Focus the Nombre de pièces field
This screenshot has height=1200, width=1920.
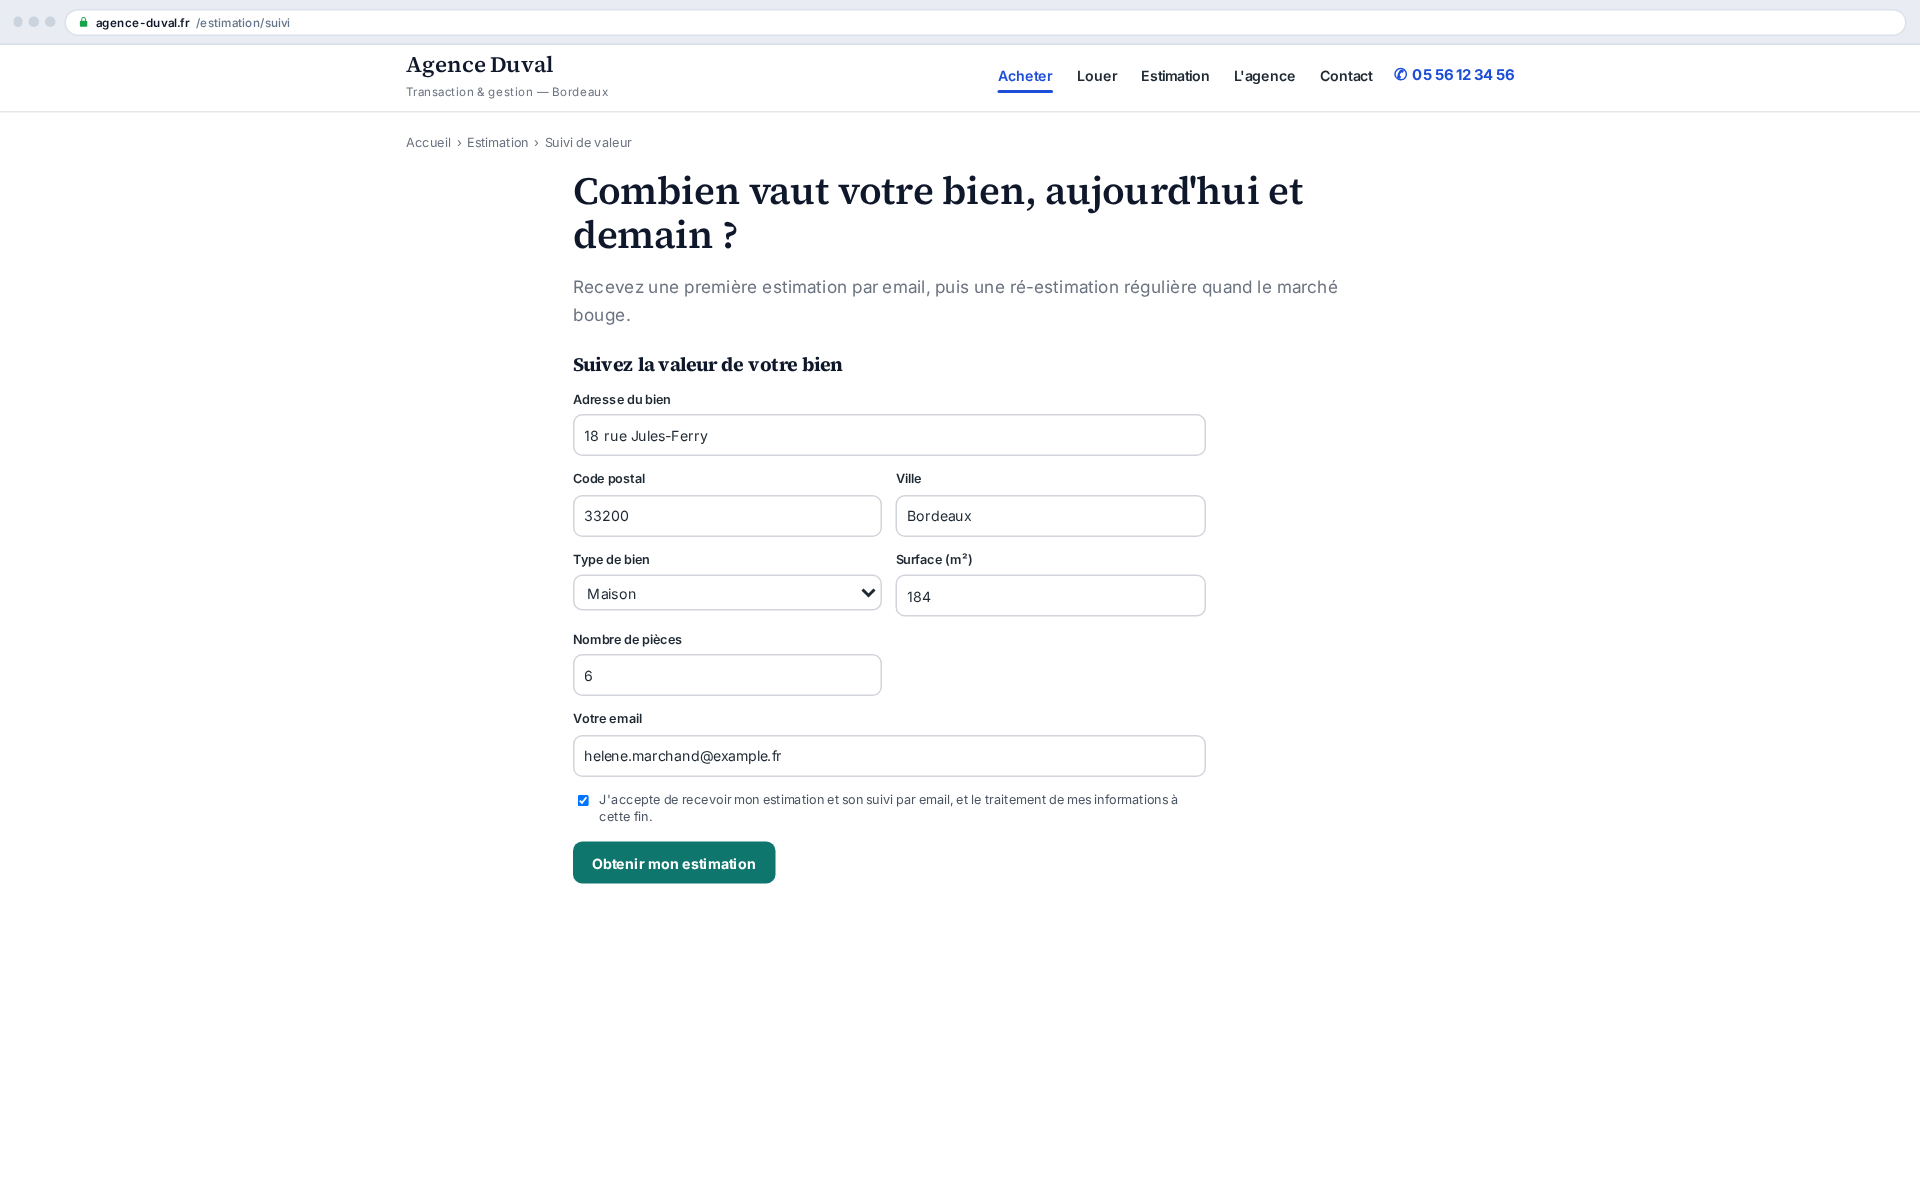coord(727,675)
